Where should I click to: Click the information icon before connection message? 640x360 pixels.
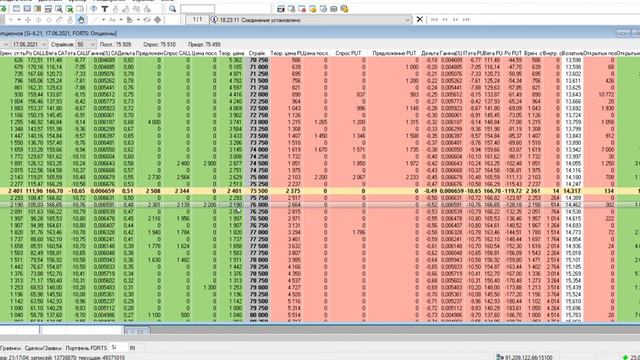214,20
